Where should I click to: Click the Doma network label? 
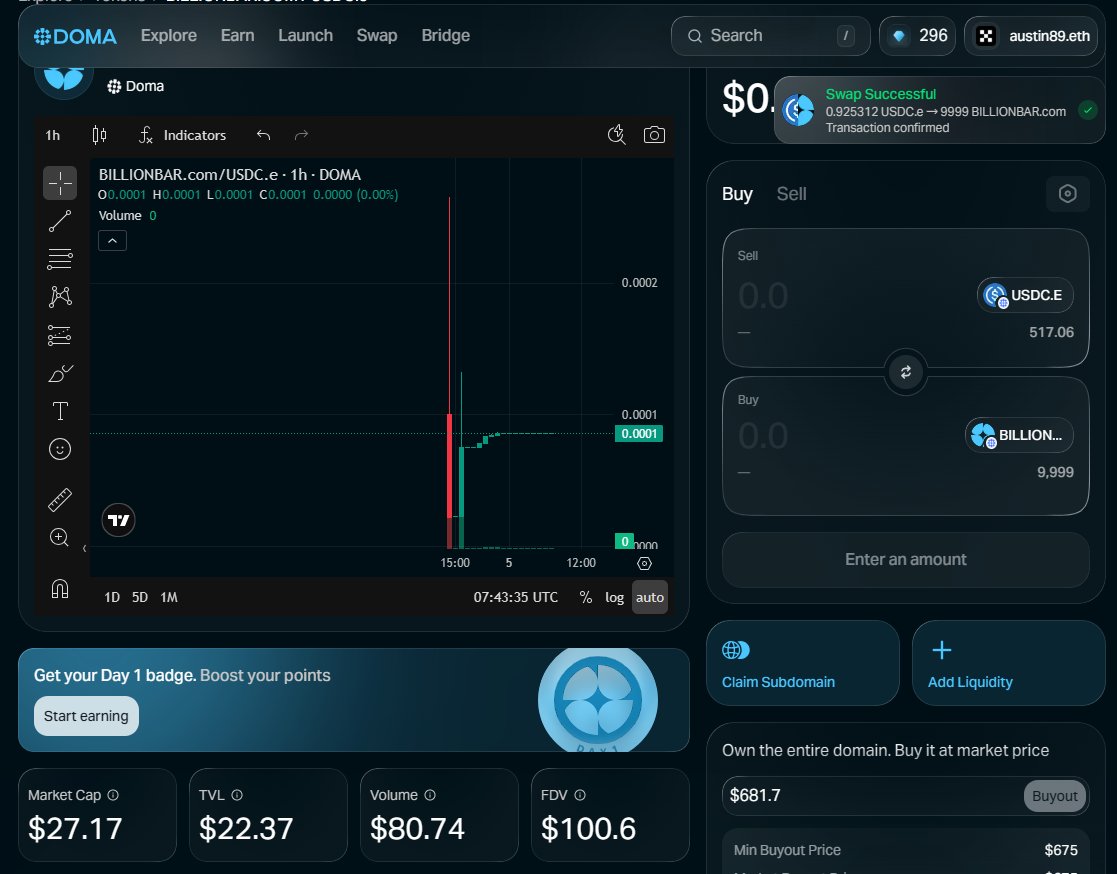(135, 86)
